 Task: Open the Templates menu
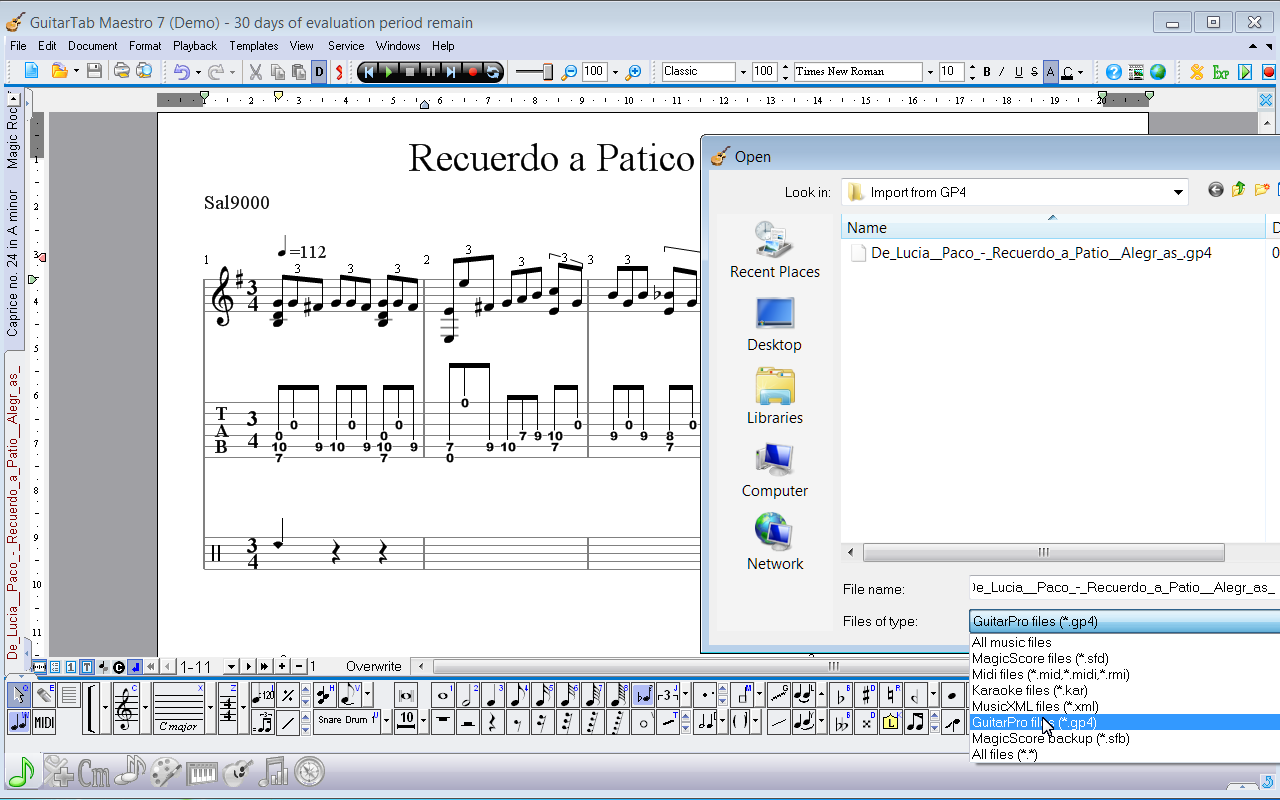254,46
